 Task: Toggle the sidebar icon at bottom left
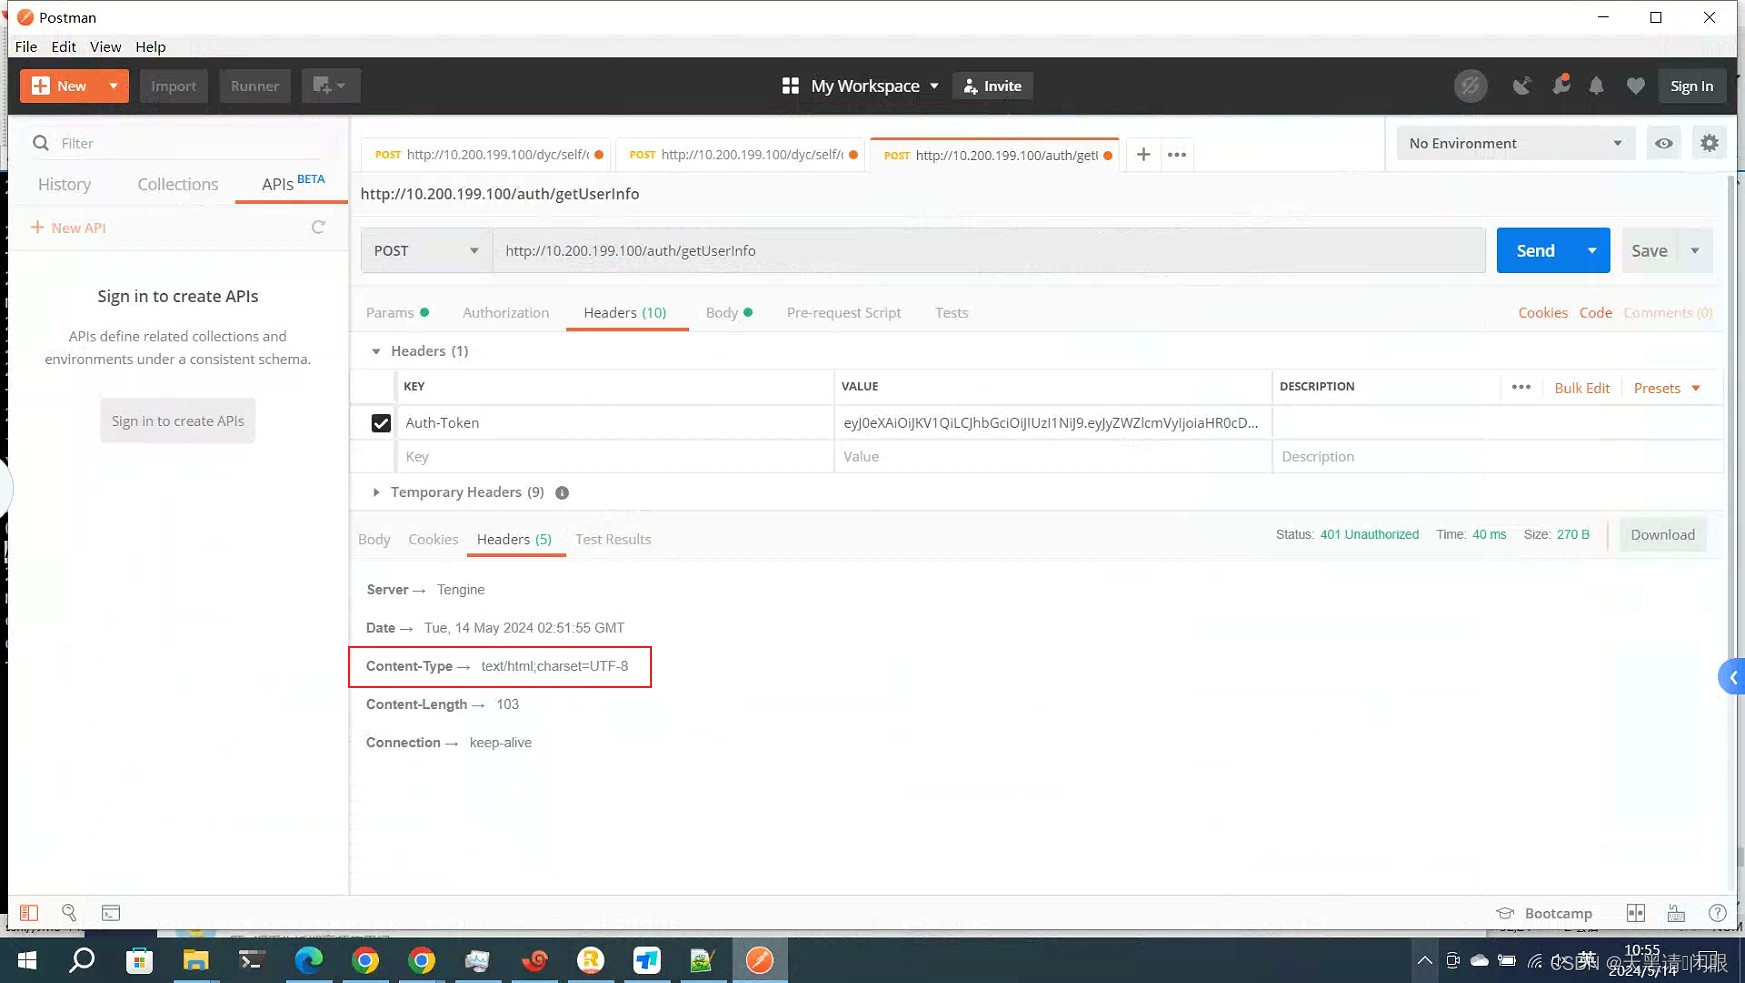click(x=28, y=912)
